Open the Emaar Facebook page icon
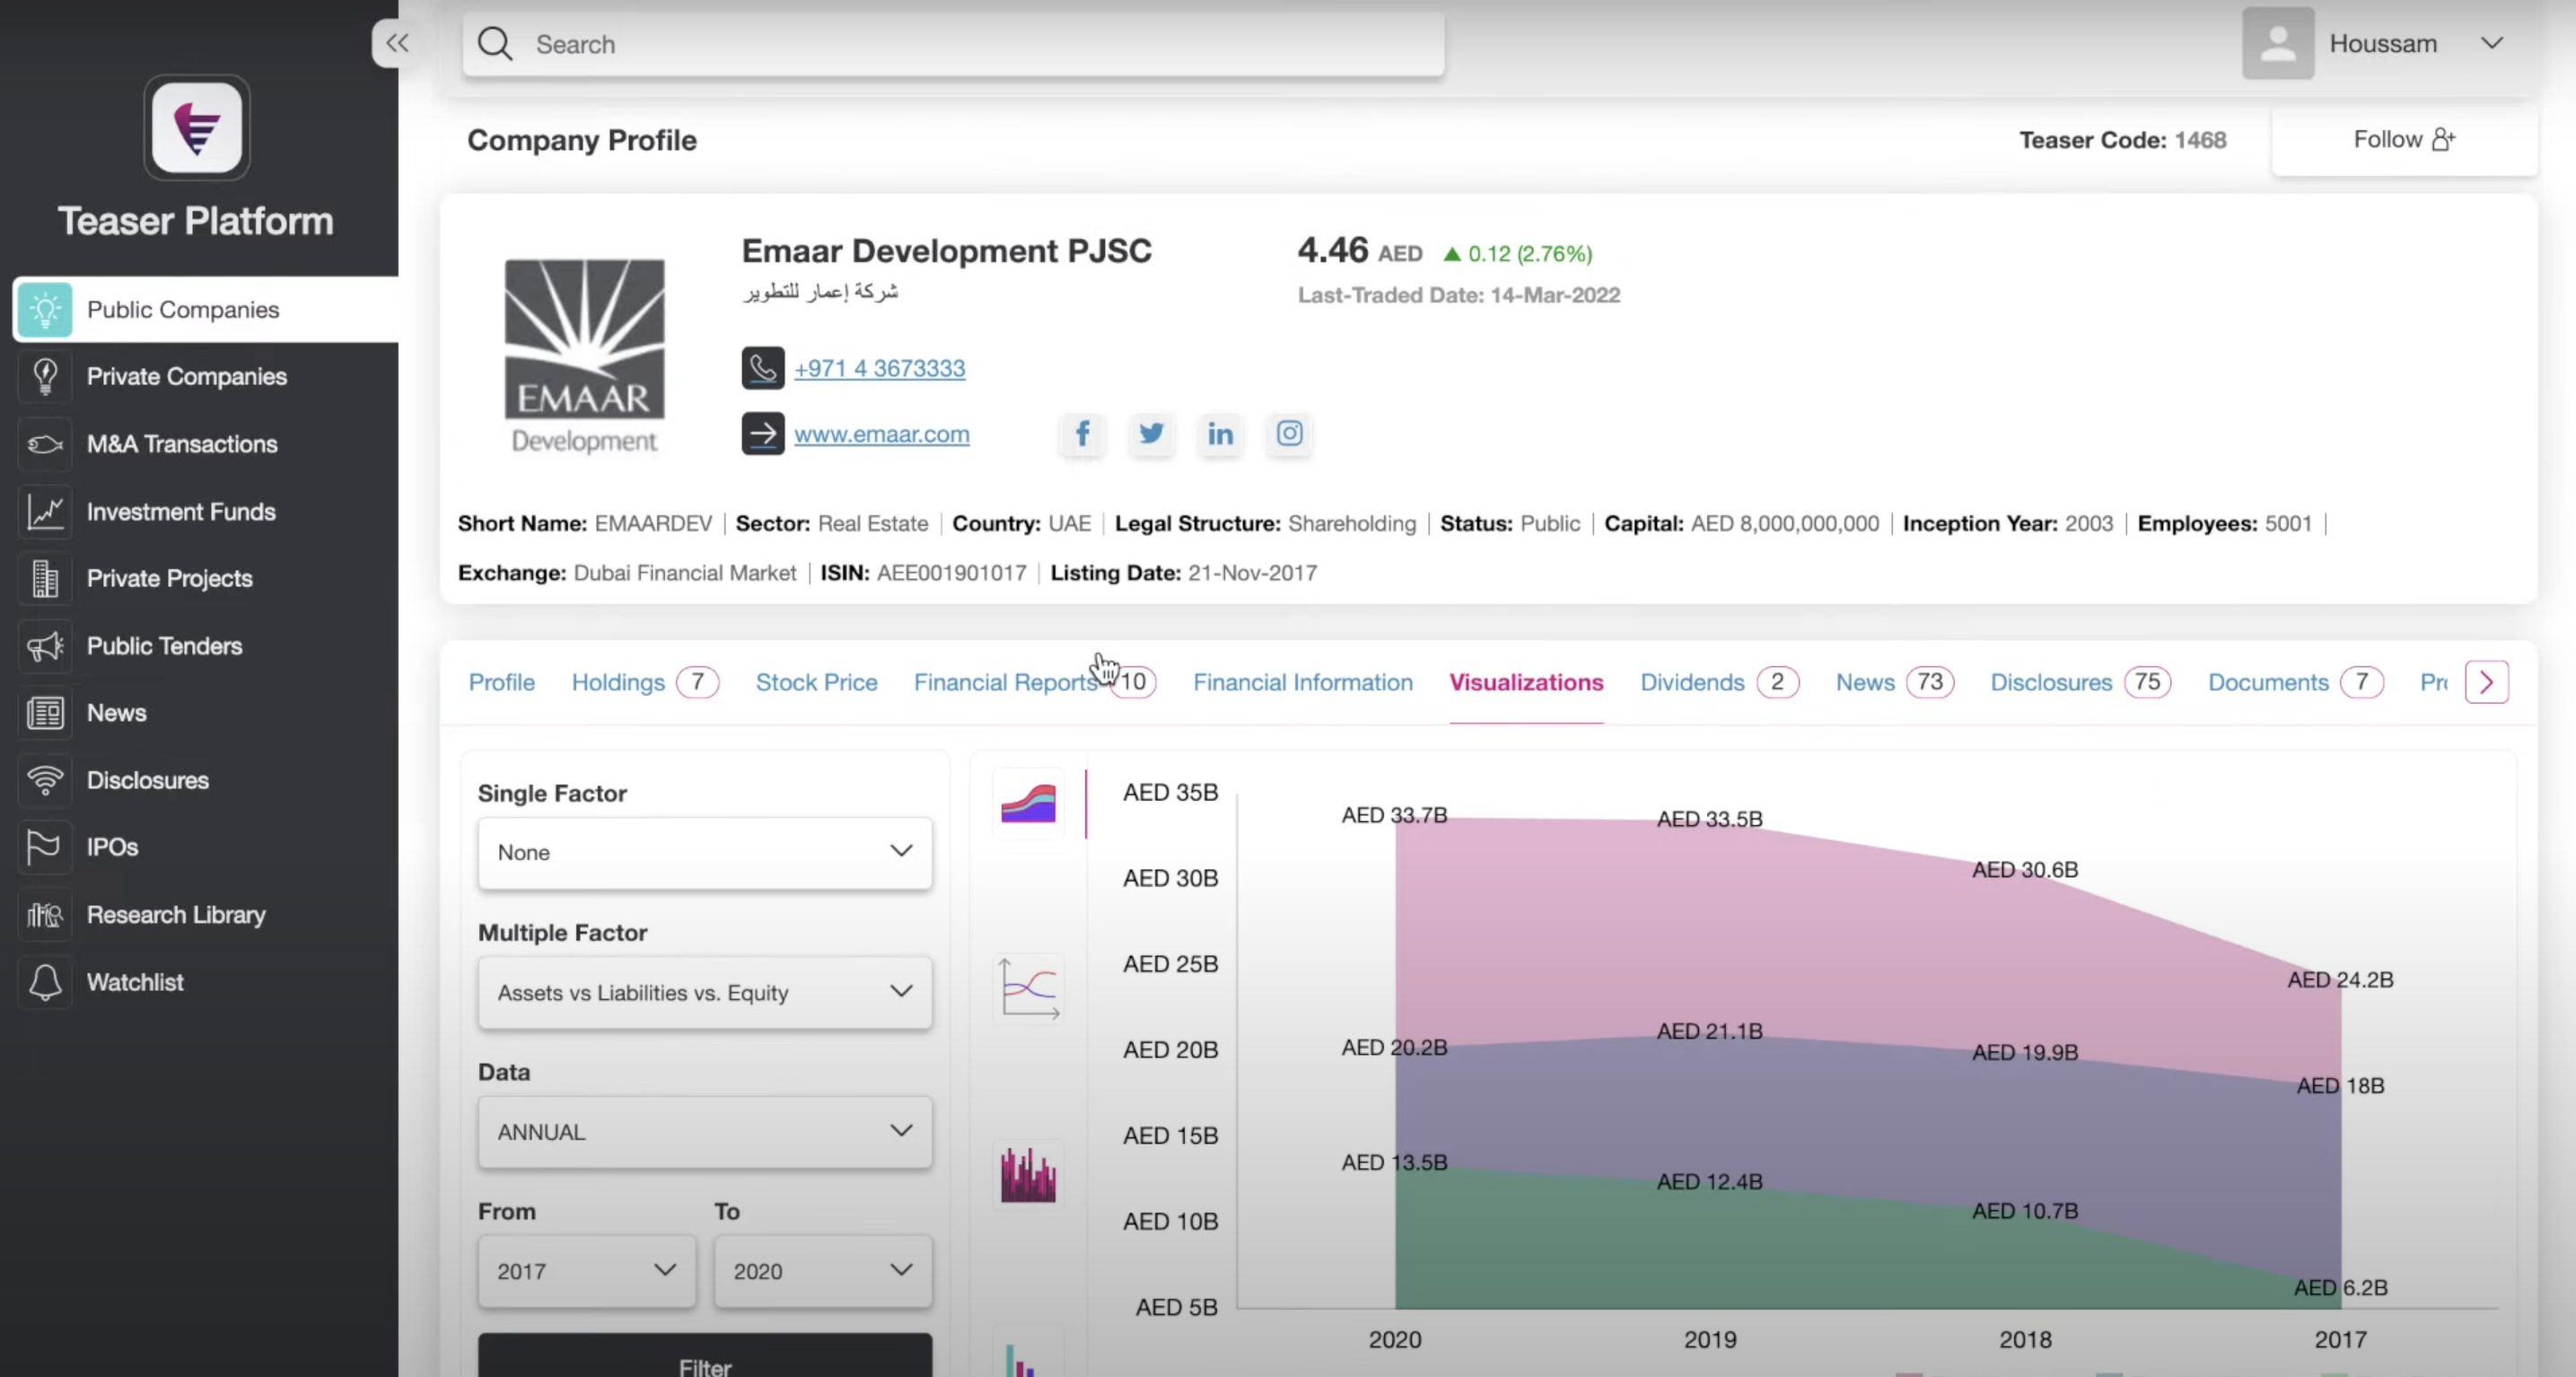Image resolution: width=2576 pixels, height=1377 pixels. click(x=1082, y=433)
